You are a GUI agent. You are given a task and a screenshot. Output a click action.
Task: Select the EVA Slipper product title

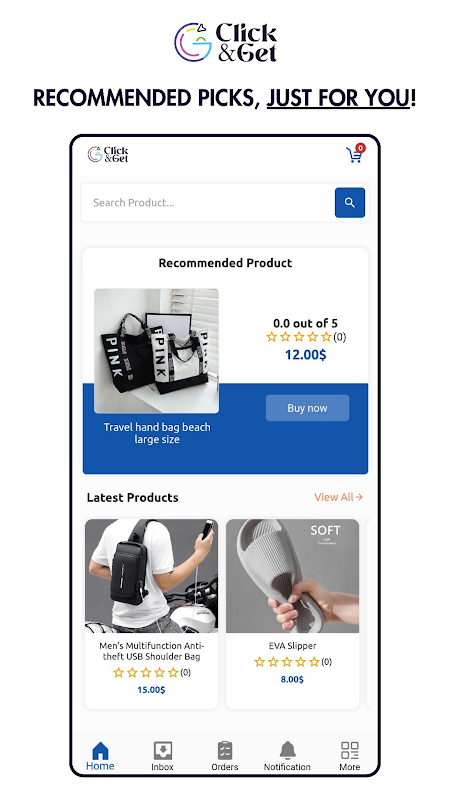tap(292, 646)
